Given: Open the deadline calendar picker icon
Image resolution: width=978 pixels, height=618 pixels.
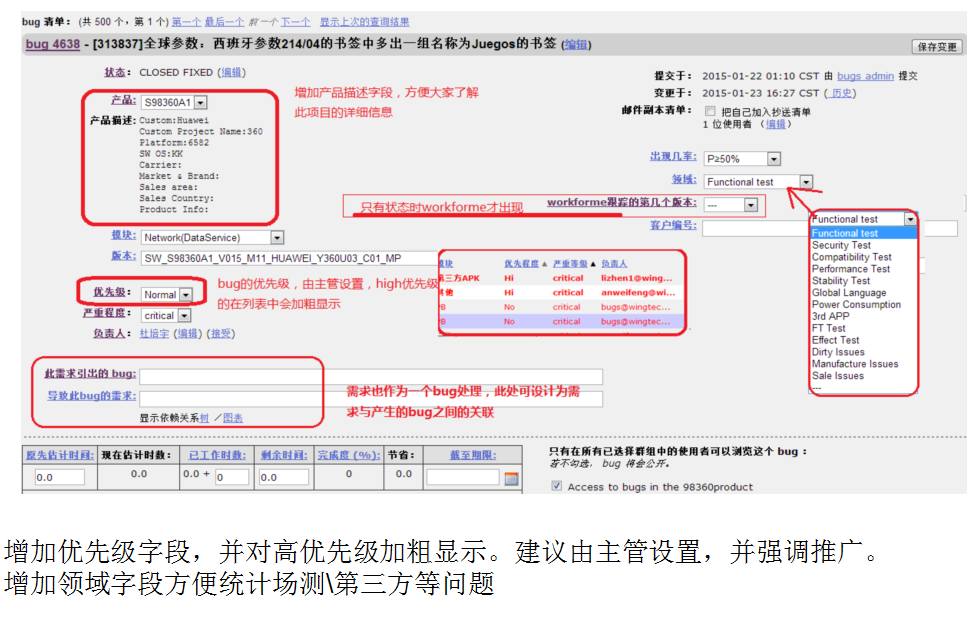Looking at the screenshot, I should coord(511,478).
